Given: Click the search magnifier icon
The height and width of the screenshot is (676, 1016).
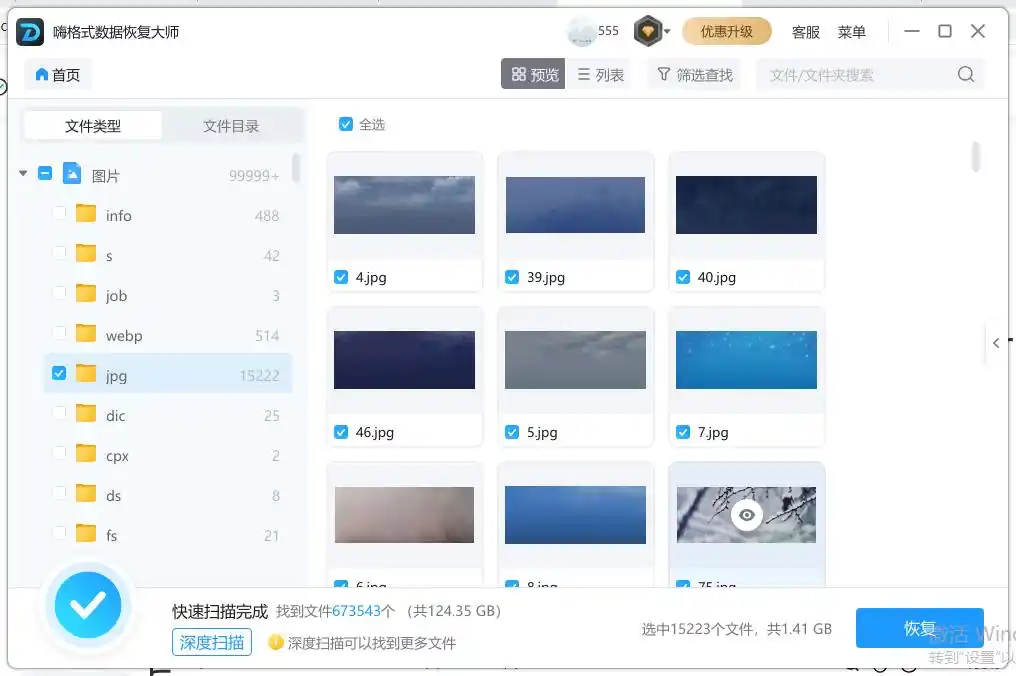Looking at the screenshot, I should (965, 73).
